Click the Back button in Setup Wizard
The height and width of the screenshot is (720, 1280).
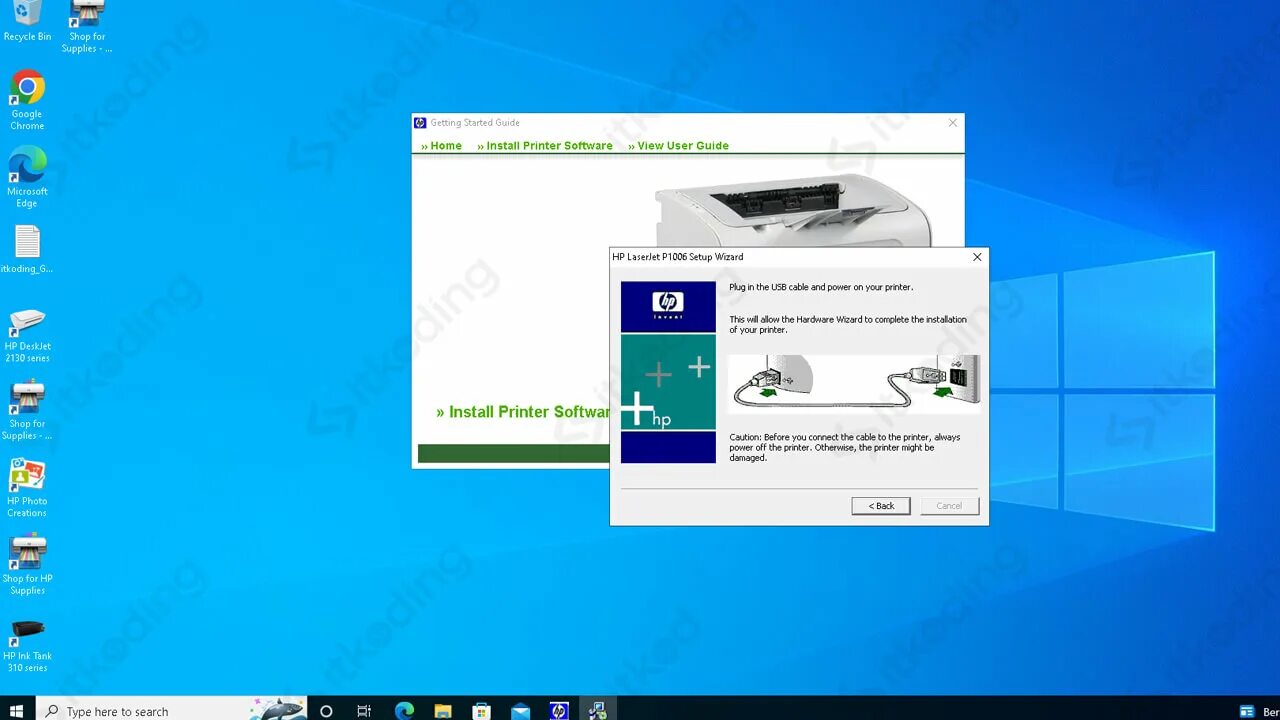(x=881, y=506)
